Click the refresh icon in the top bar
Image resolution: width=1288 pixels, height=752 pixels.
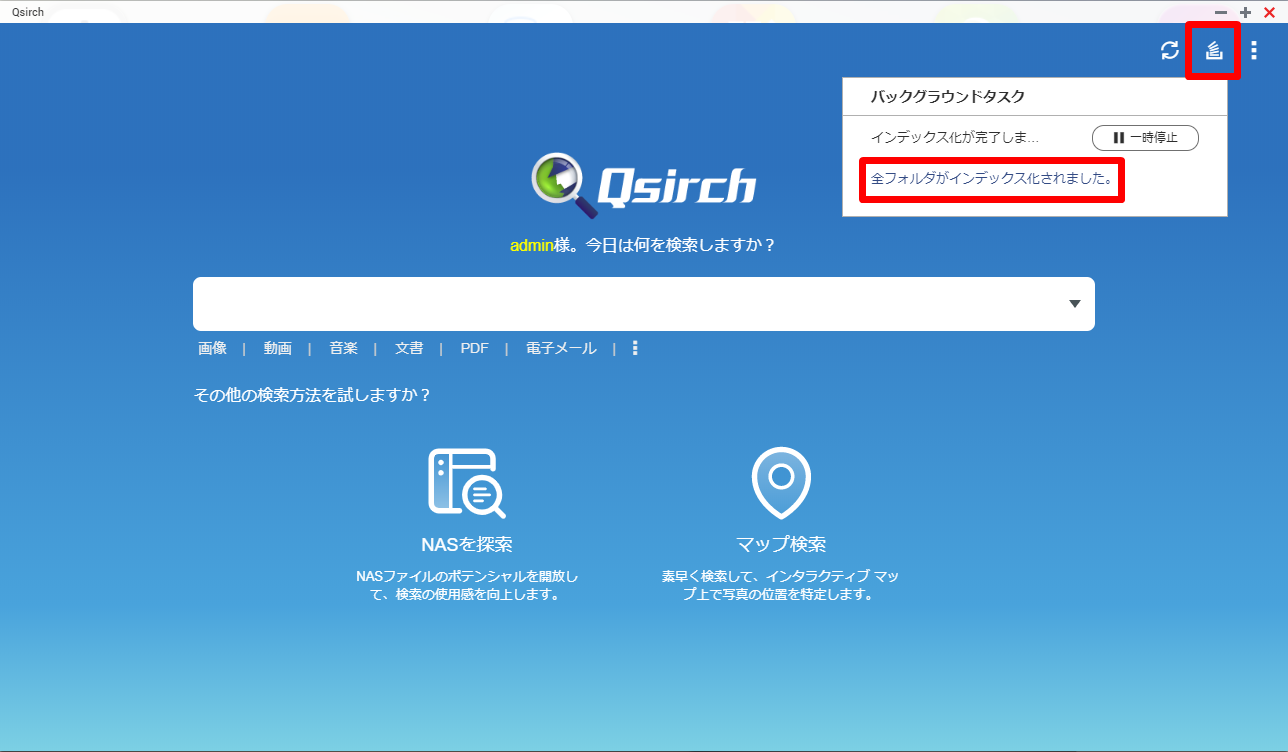point(1169,50)
